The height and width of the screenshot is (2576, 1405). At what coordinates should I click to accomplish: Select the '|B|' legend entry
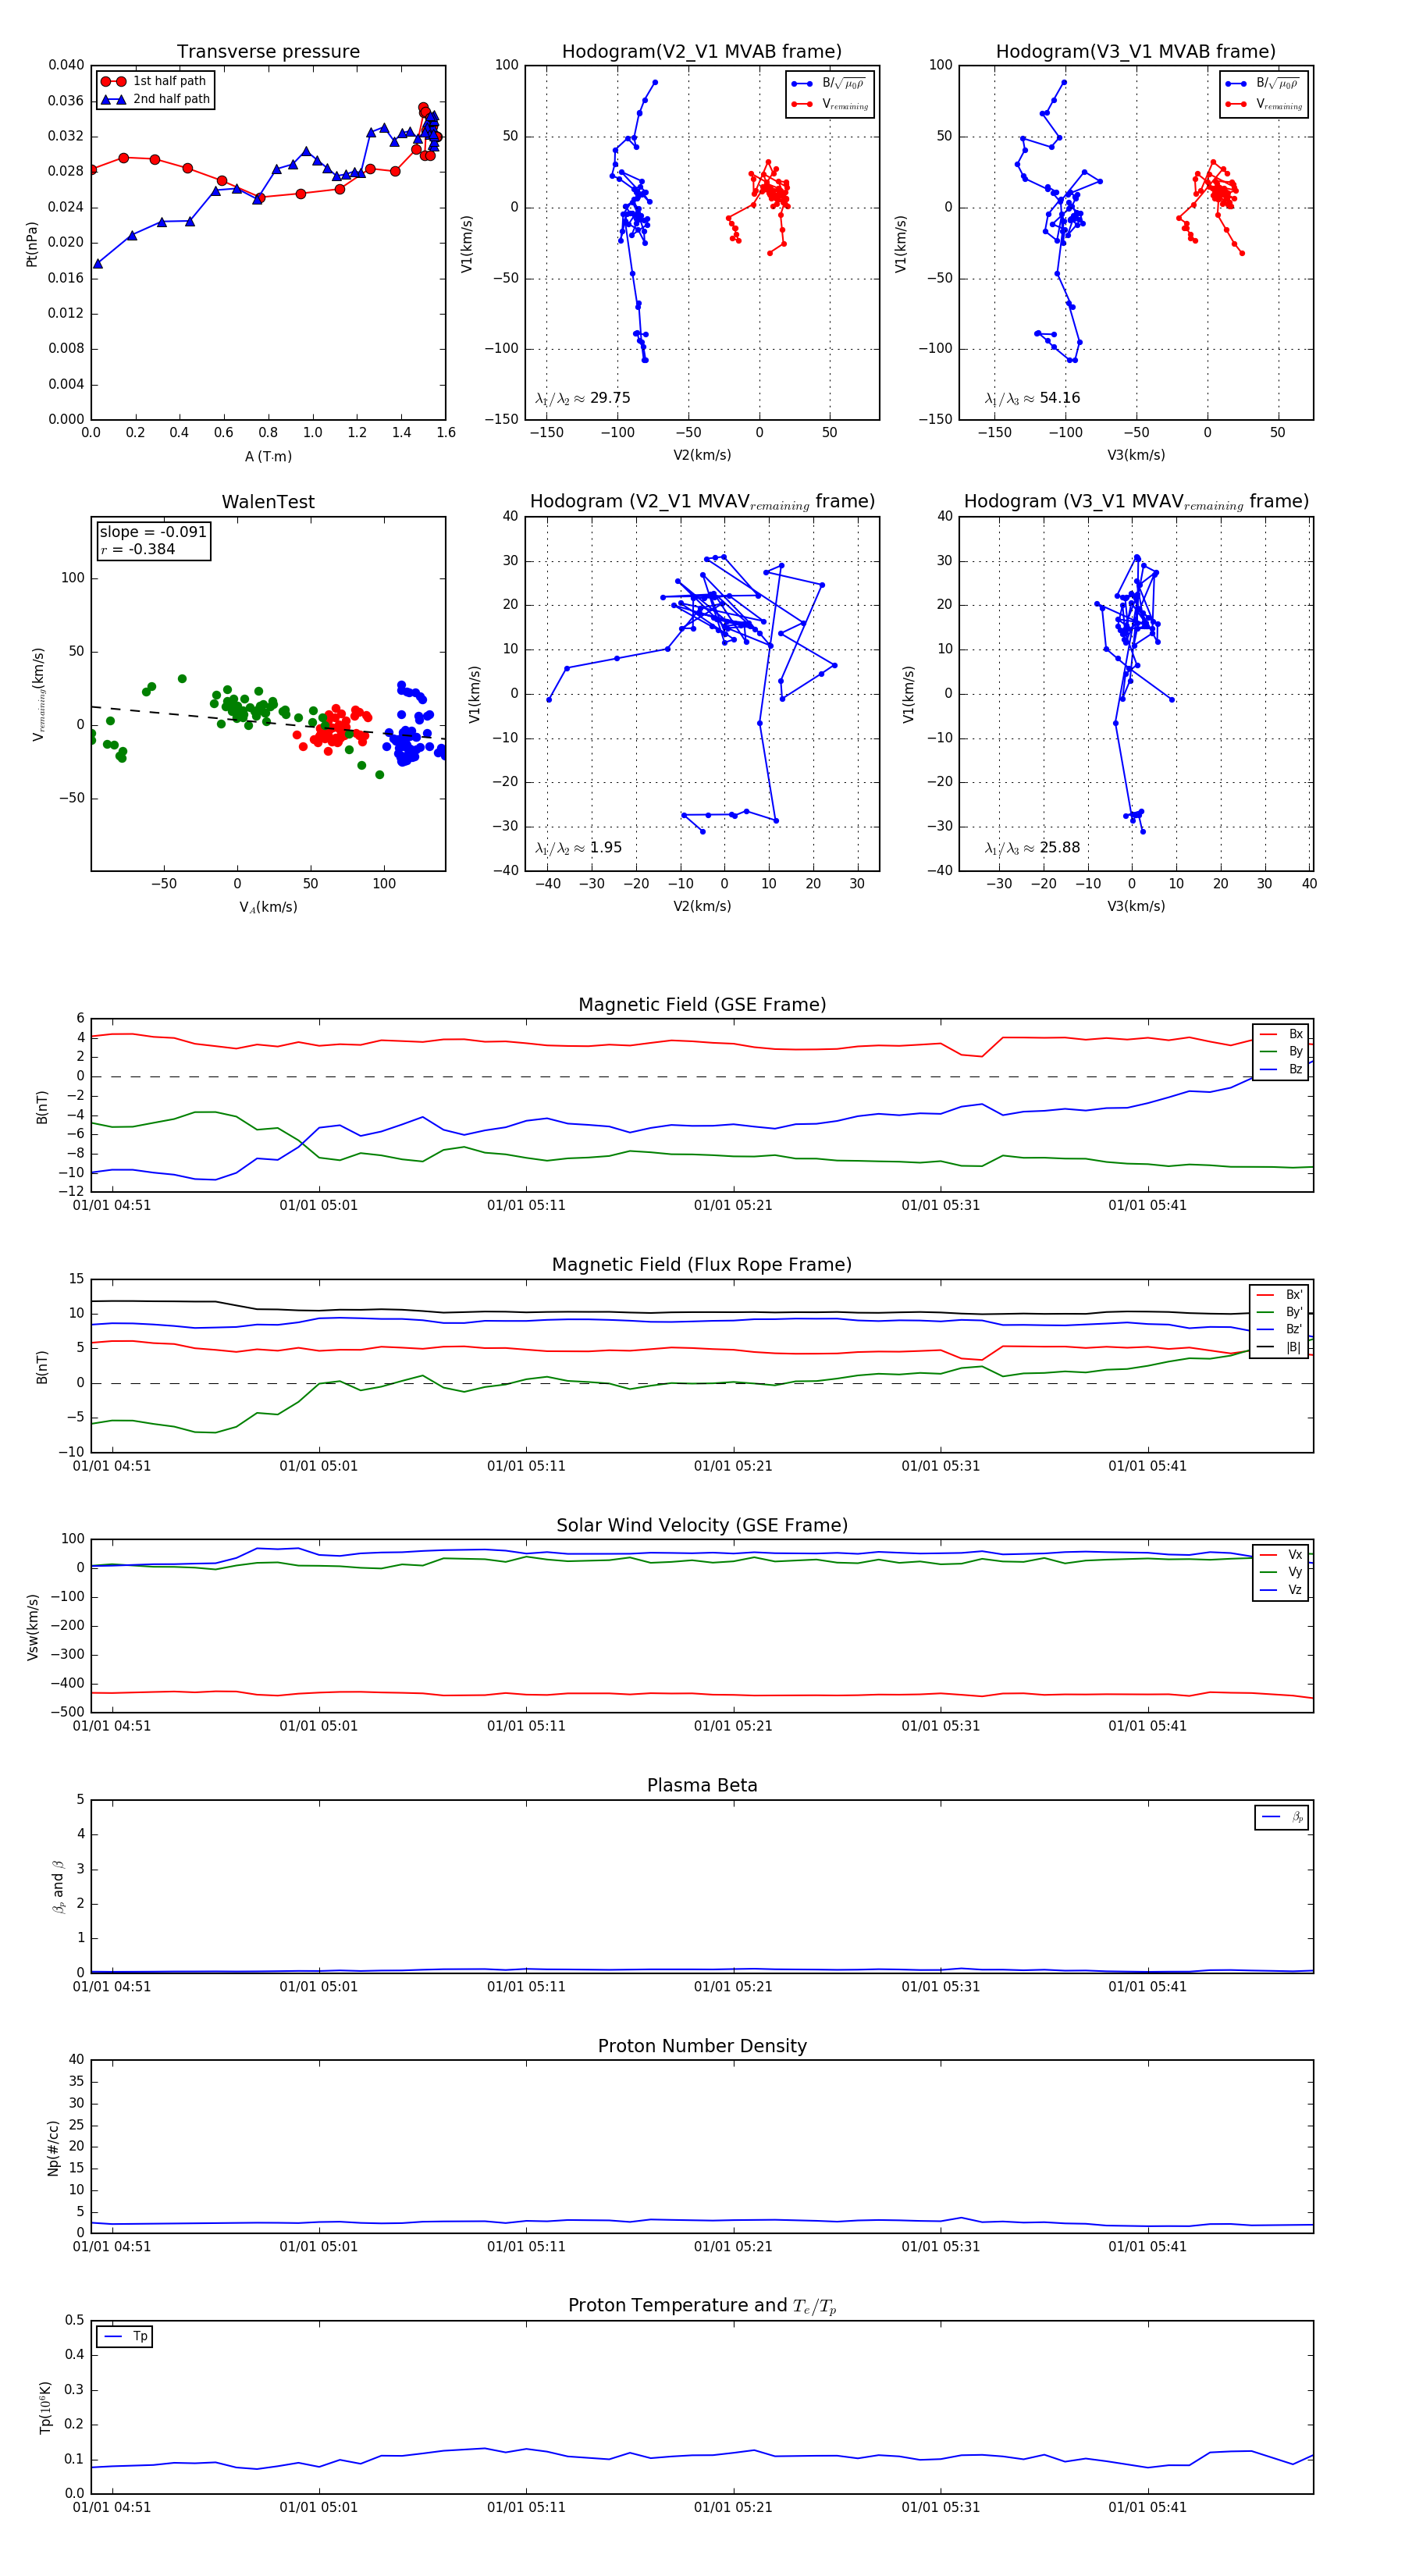1280,1348
